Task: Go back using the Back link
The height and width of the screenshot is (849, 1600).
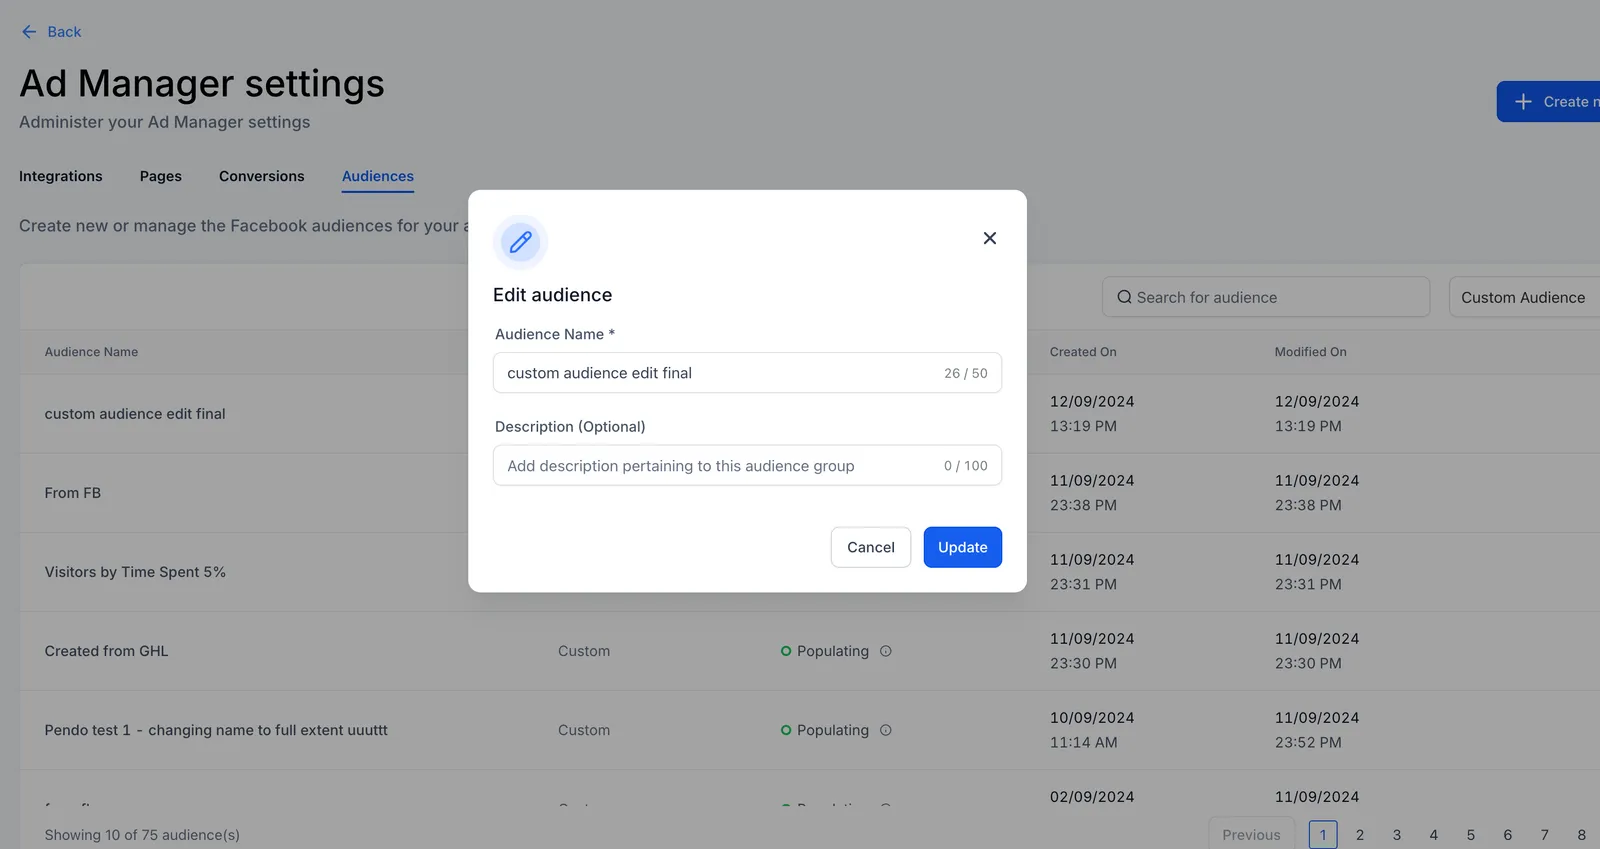Action: (x=51, y=32)
